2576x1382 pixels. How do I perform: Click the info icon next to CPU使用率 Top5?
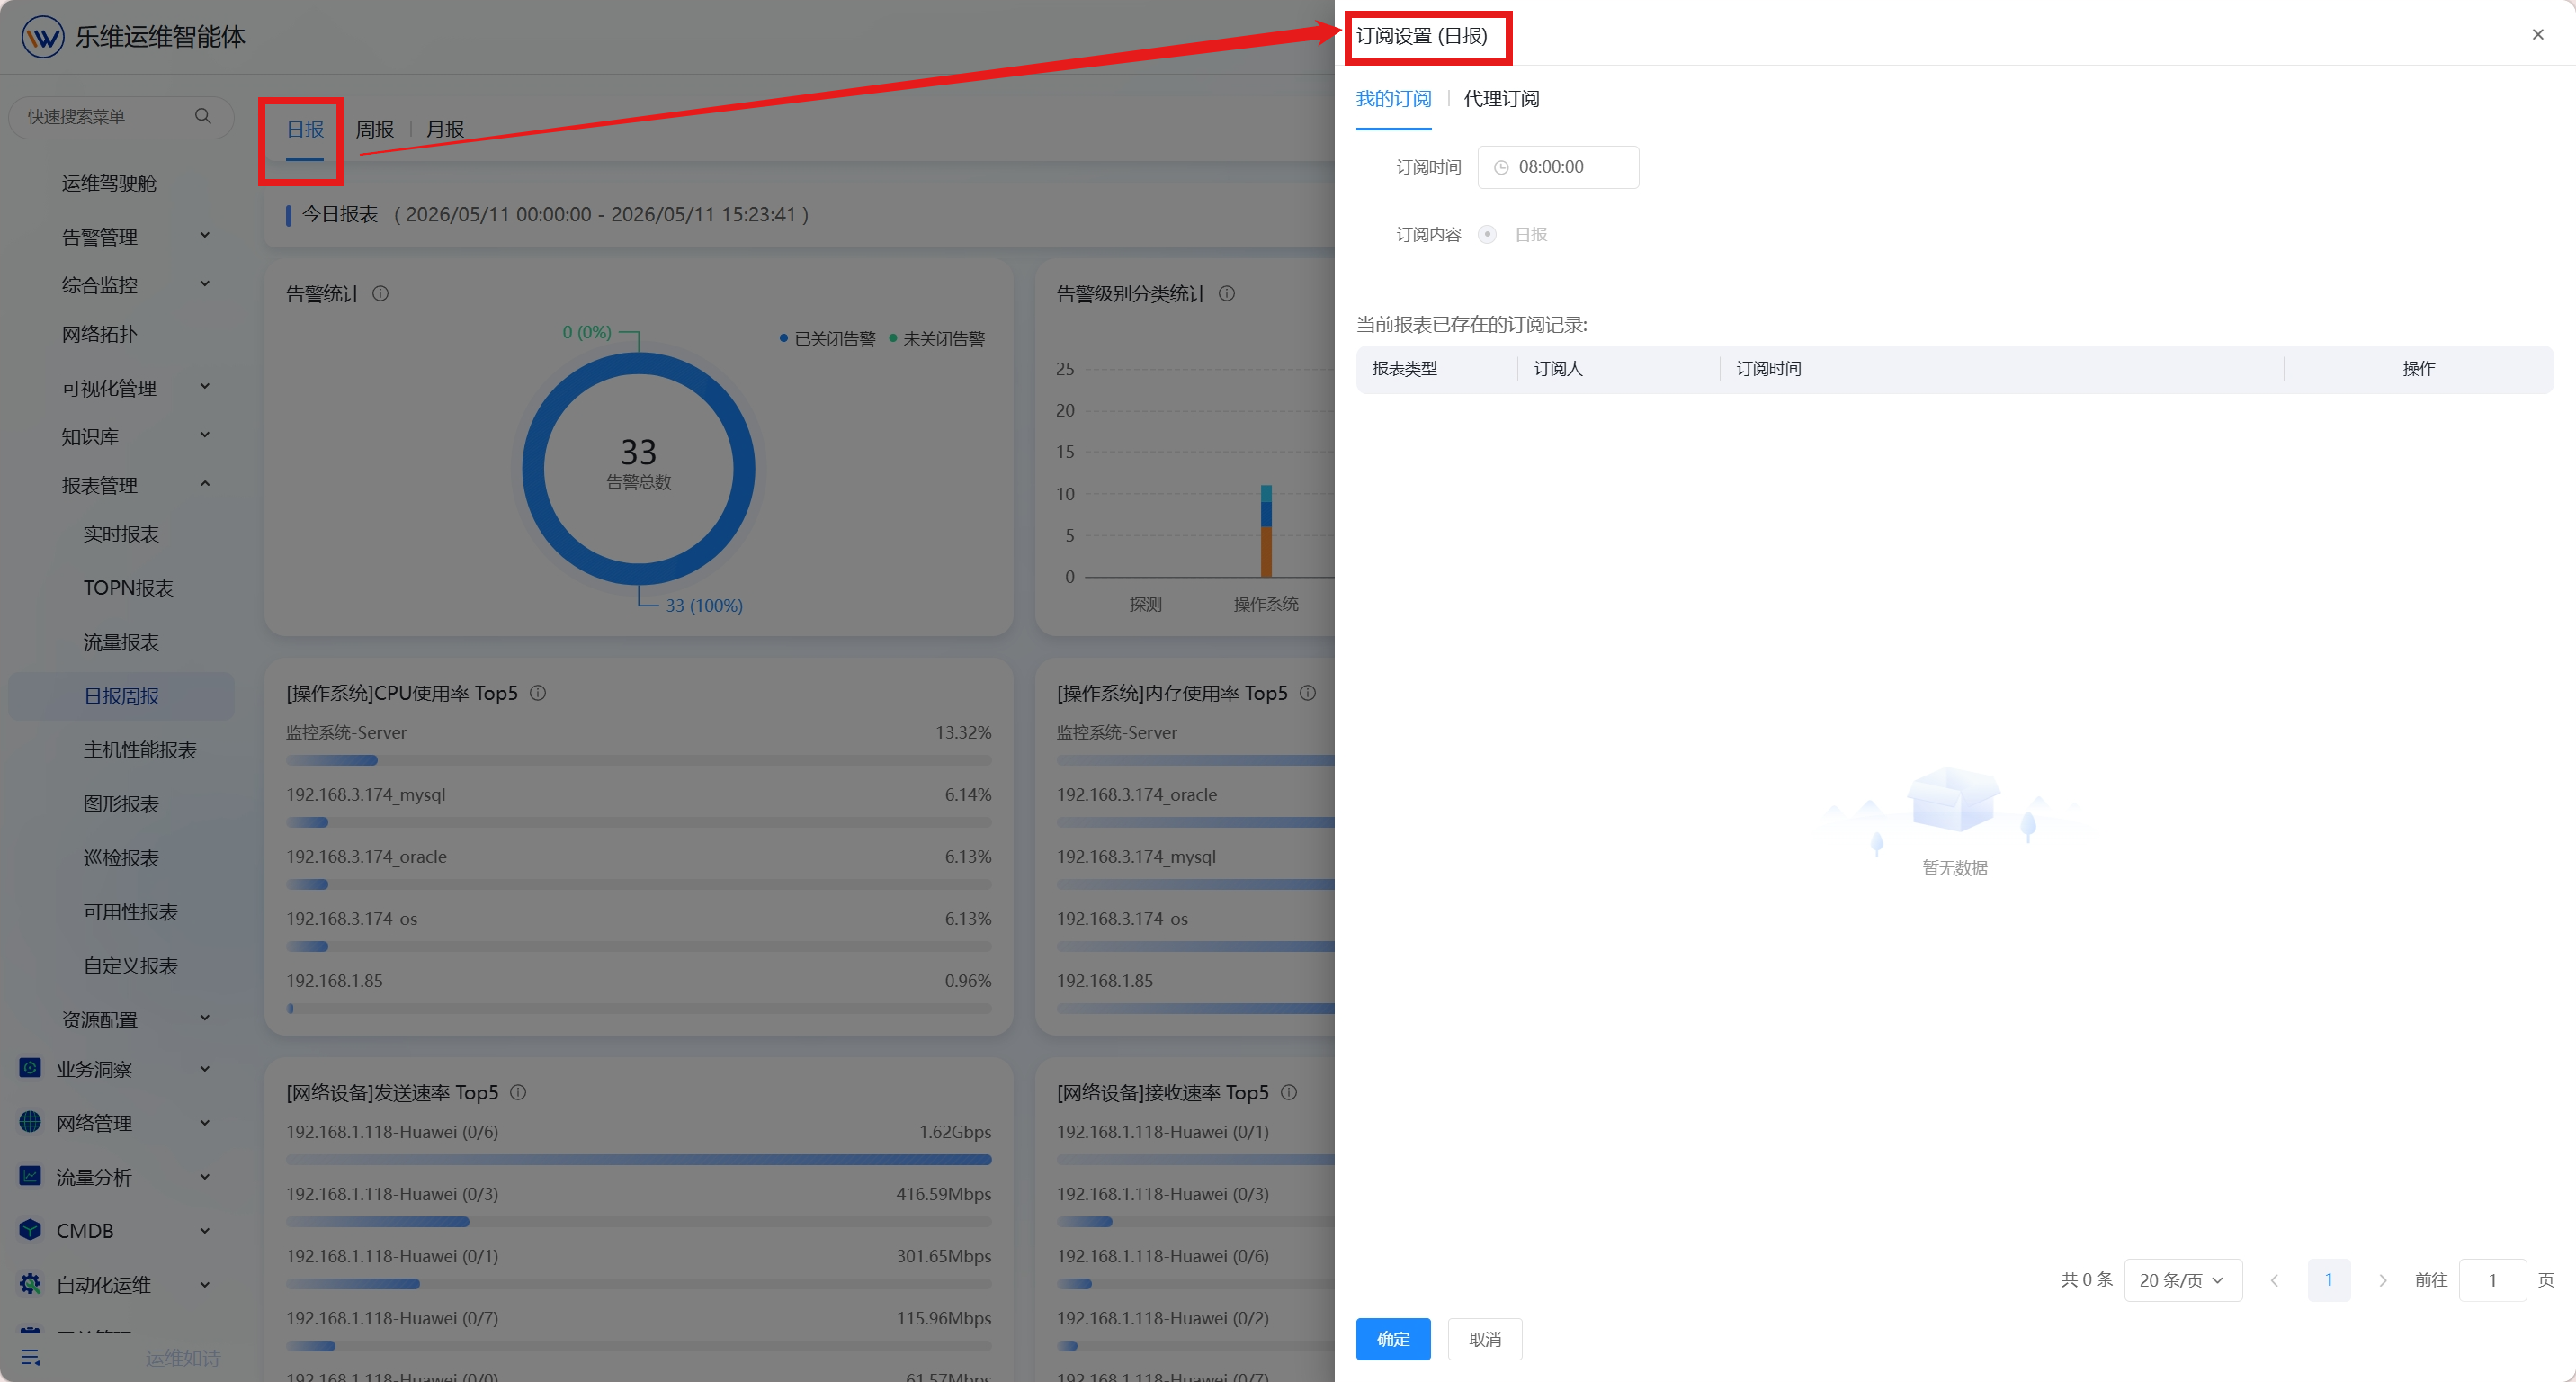537,692
